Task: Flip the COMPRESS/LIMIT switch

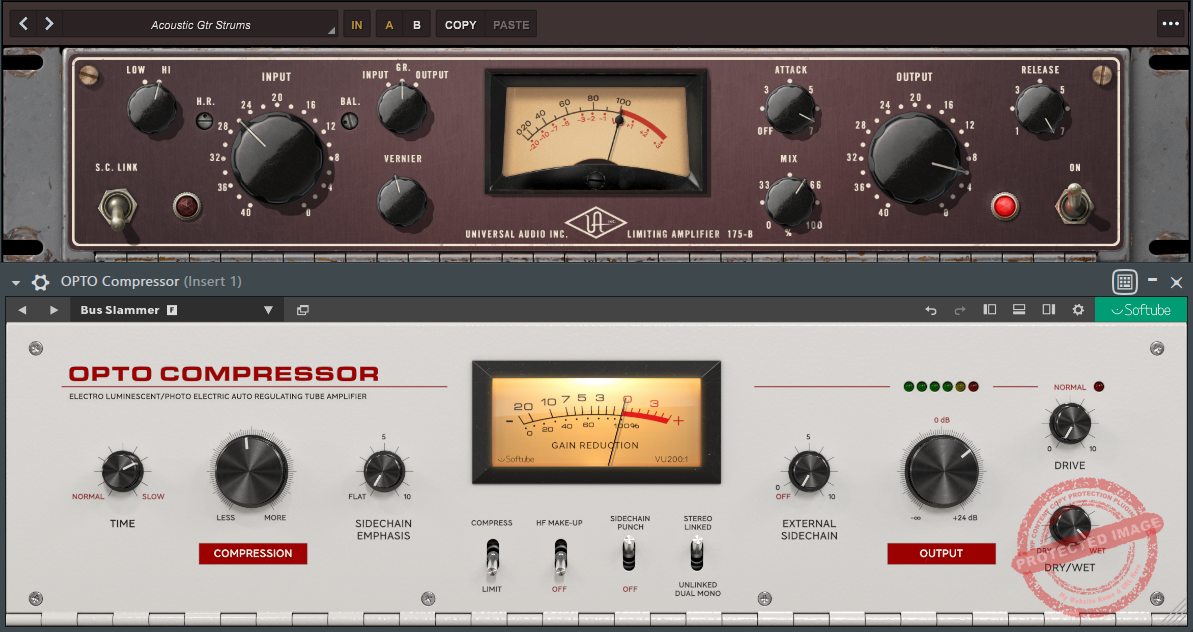Action: click(x=492, y=557)
